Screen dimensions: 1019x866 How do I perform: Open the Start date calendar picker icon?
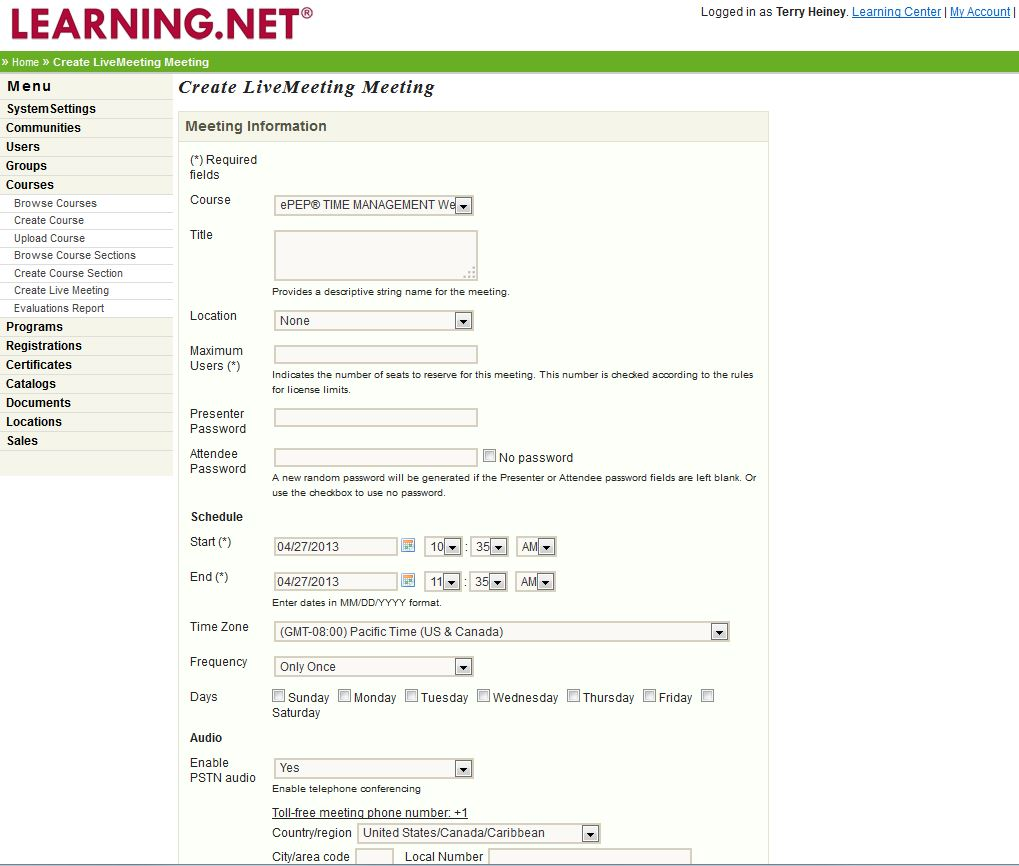408,546
